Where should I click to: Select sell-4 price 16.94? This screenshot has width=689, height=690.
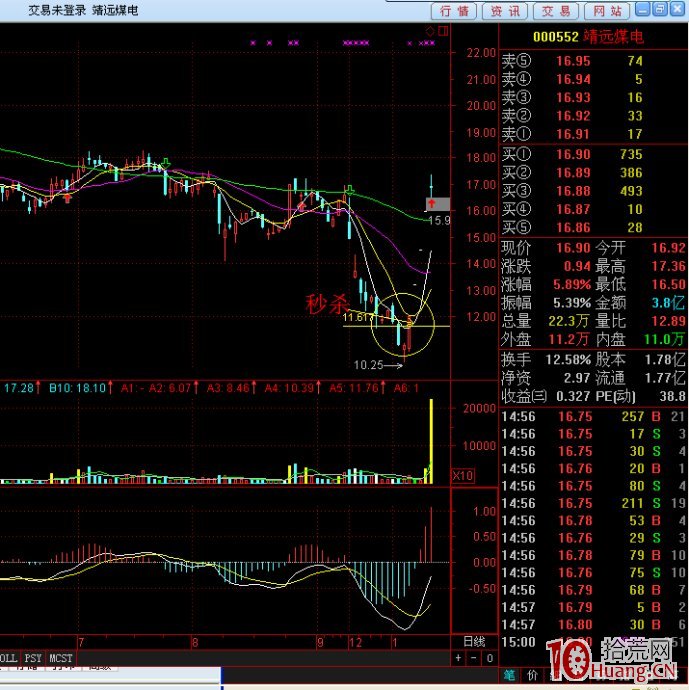[x=573, y=79]
